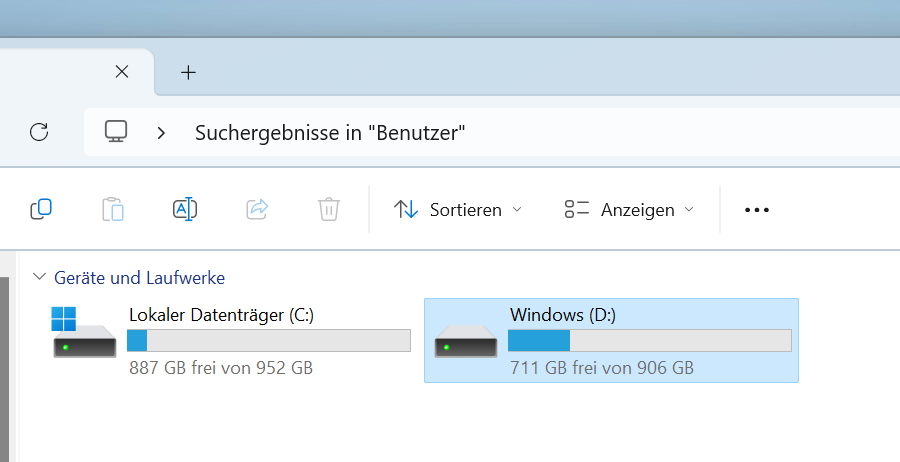Click the This PC monitor icon
This screenshot has width=900, height=462.
pyautogui.click(x=117, y=132)
